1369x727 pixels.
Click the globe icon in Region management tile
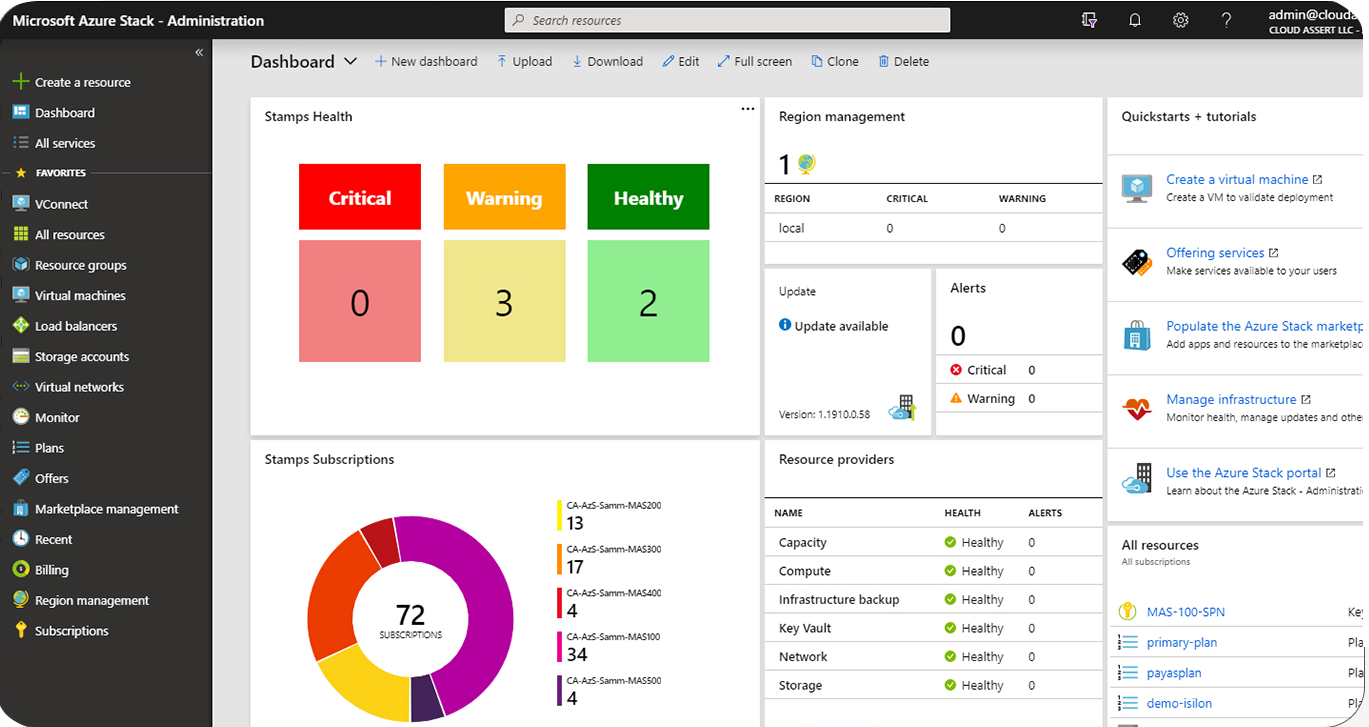tap(806, 163)
